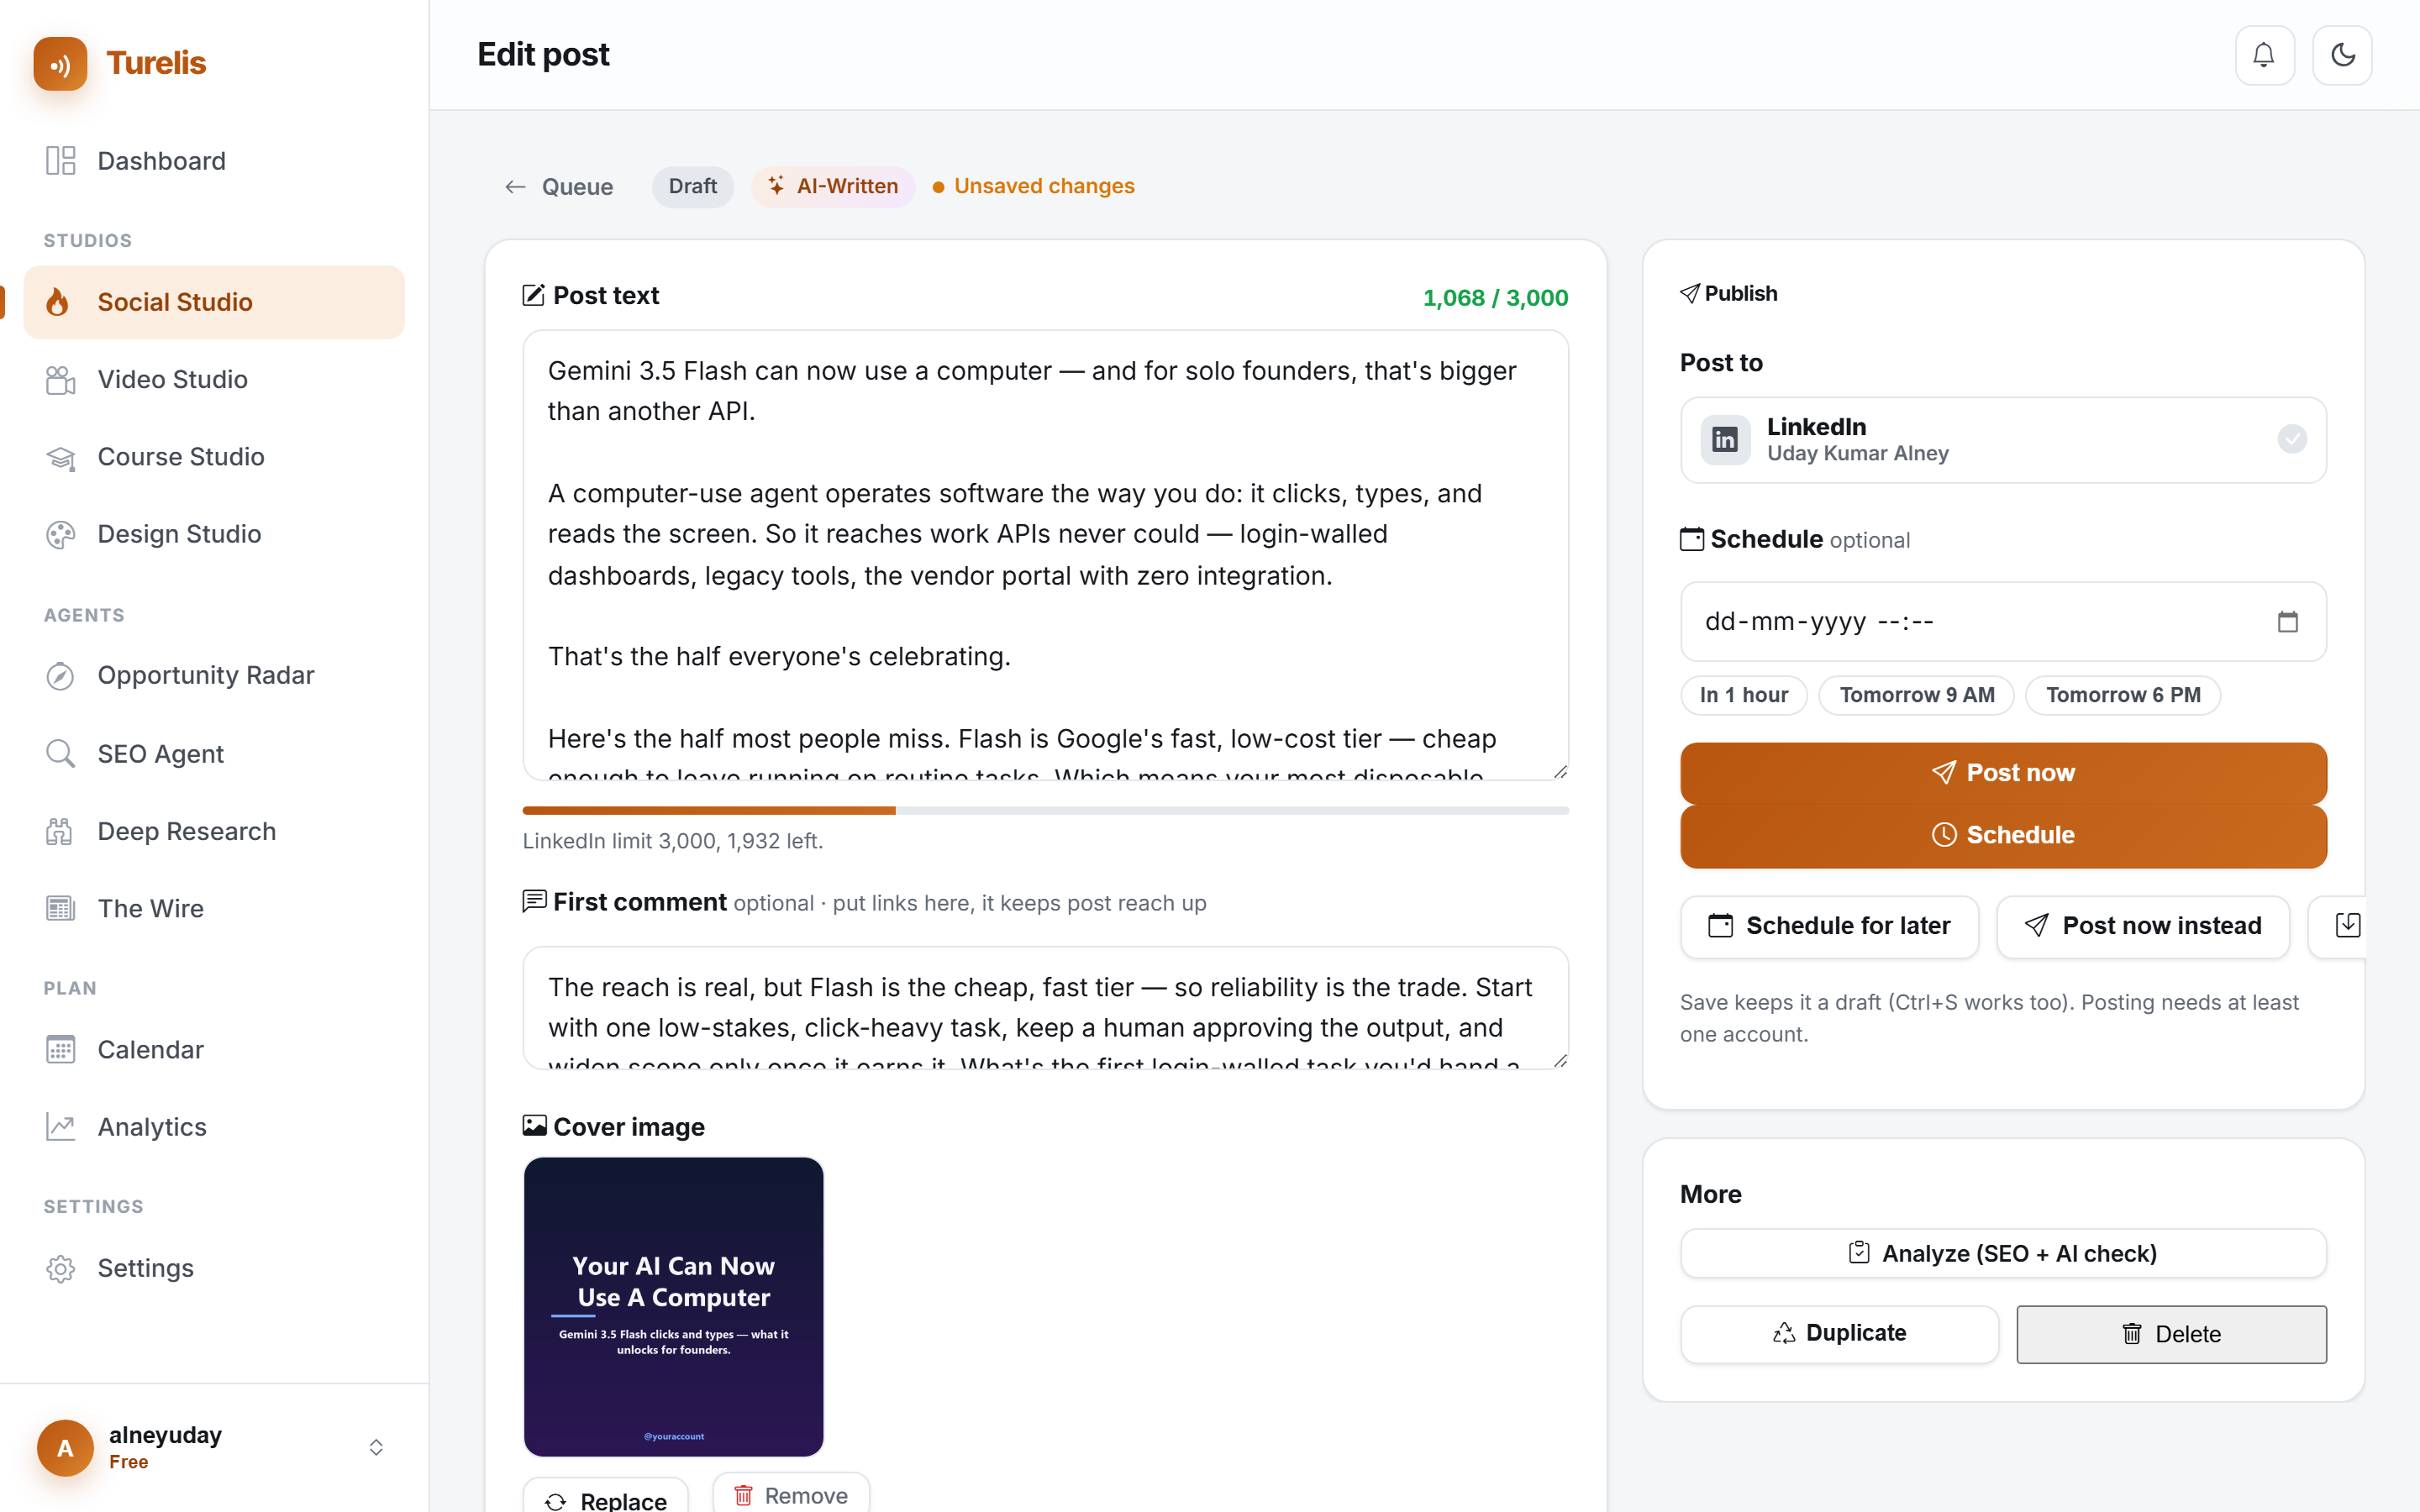The height and width of the screenshot is (1512, 2420).
Task: Click the cover image thumbnail
Action: tap(673, 1307)
